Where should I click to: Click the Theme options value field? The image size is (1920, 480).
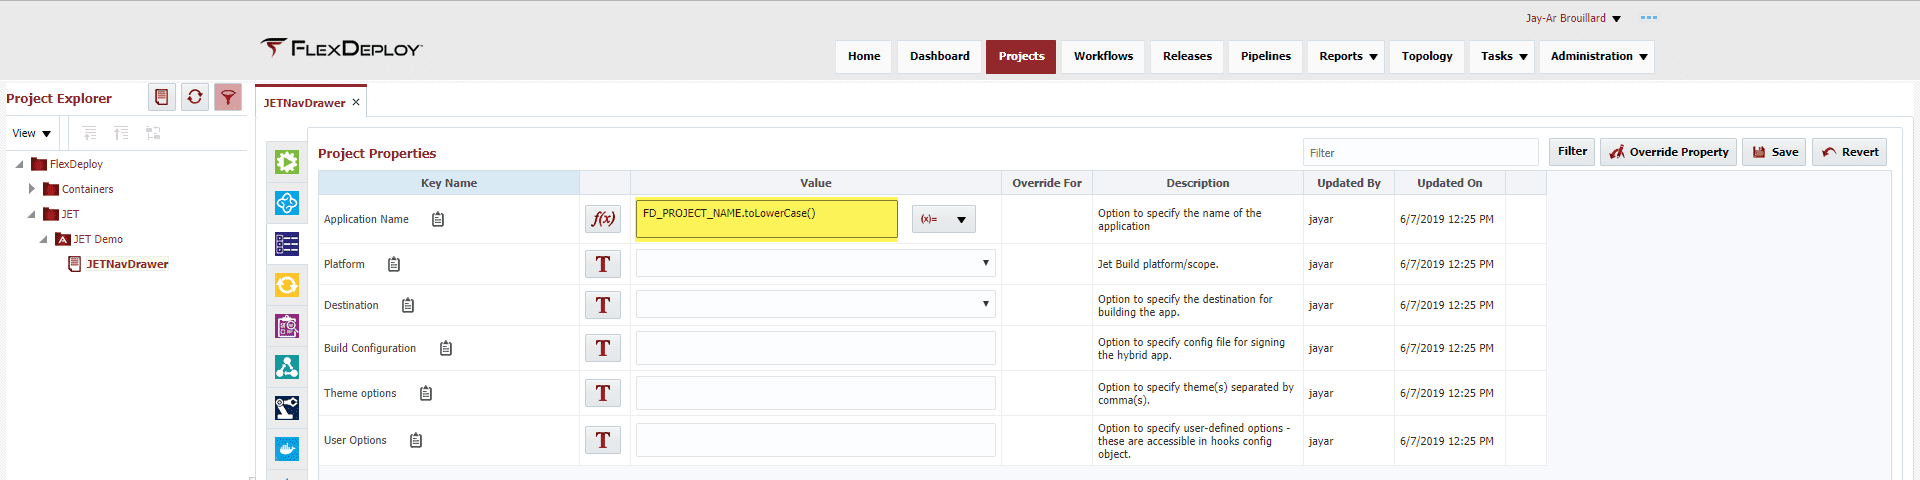pyautogui.click(x=816, y=393)
